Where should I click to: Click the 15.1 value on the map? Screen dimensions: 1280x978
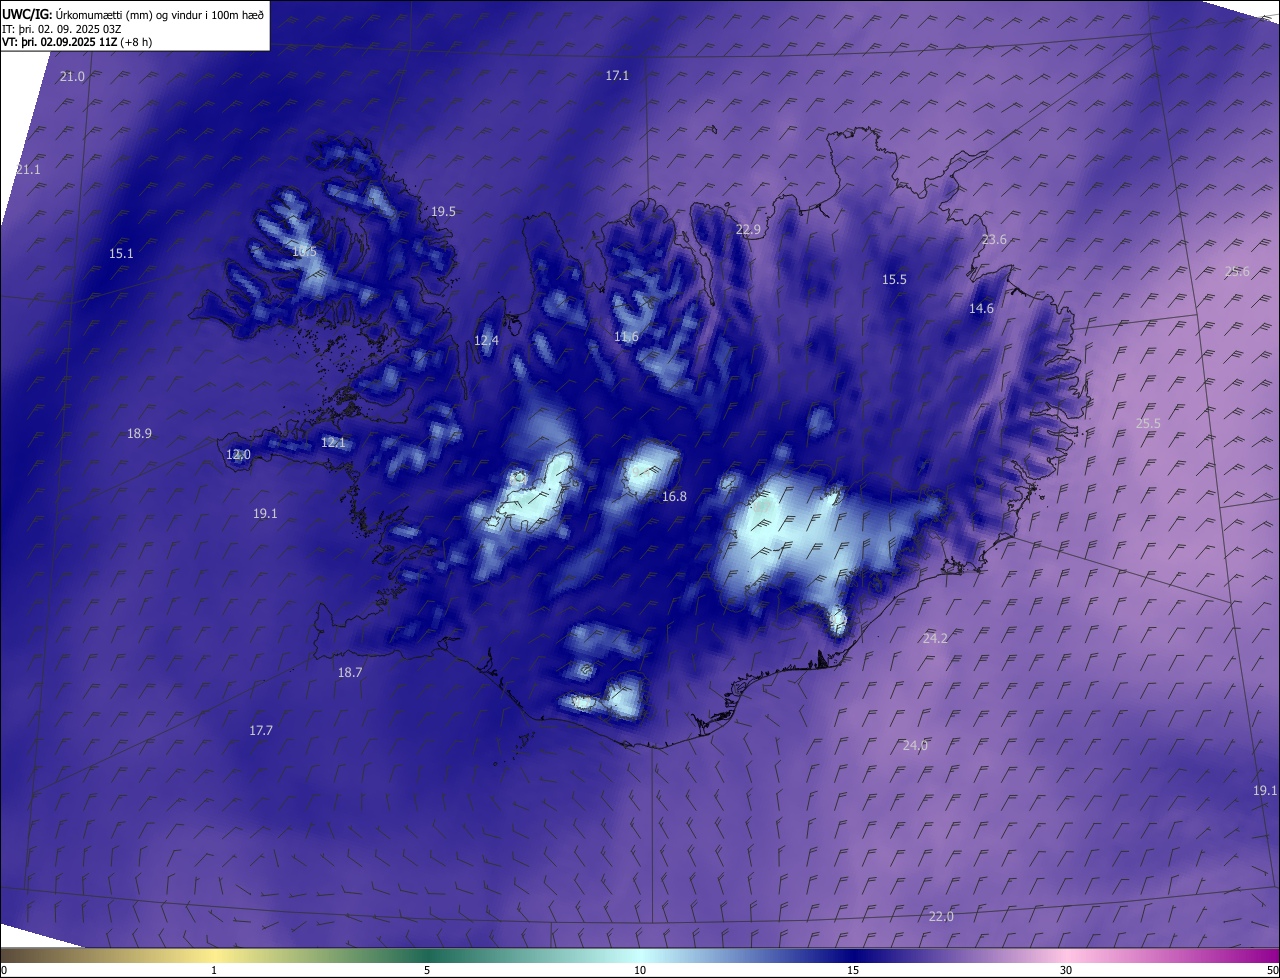point(121,254)
